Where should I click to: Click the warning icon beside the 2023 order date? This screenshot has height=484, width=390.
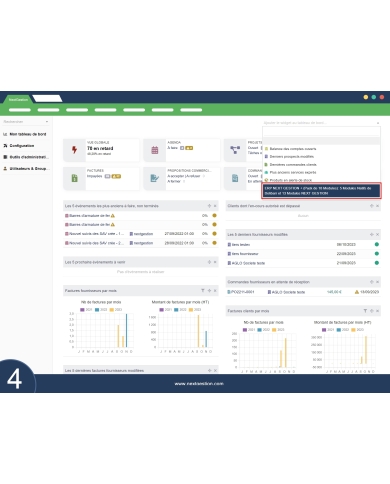point(357,292)
